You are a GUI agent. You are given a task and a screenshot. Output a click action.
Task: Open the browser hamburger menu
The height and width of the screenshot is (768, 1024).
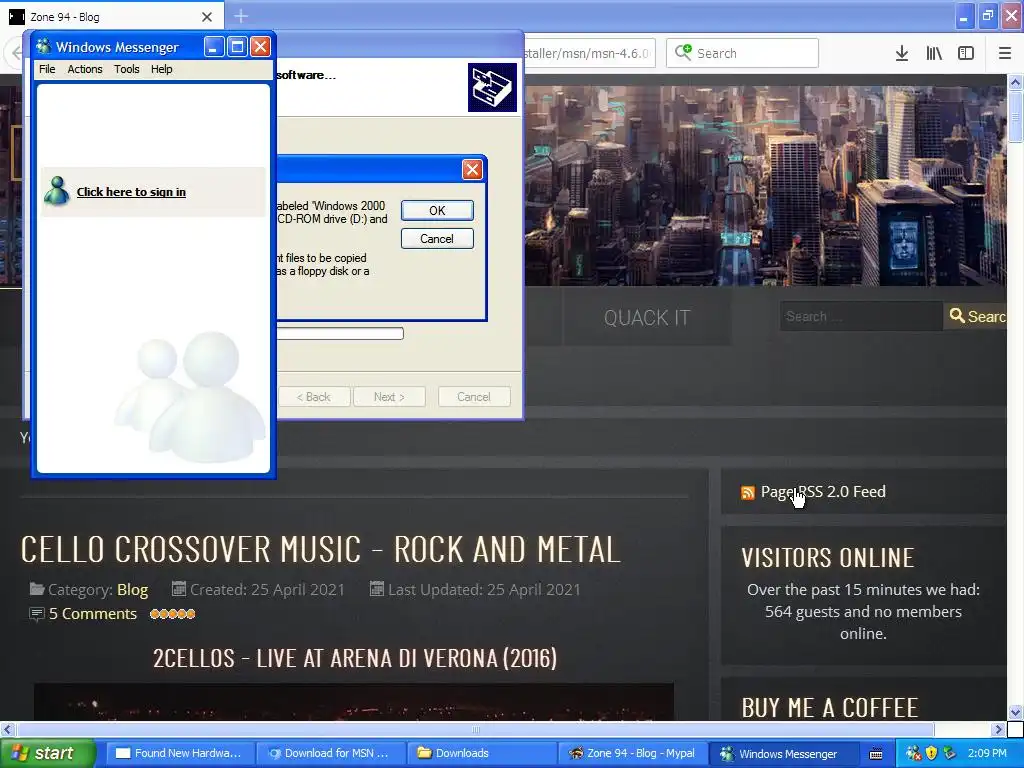tap(1004, 53)
